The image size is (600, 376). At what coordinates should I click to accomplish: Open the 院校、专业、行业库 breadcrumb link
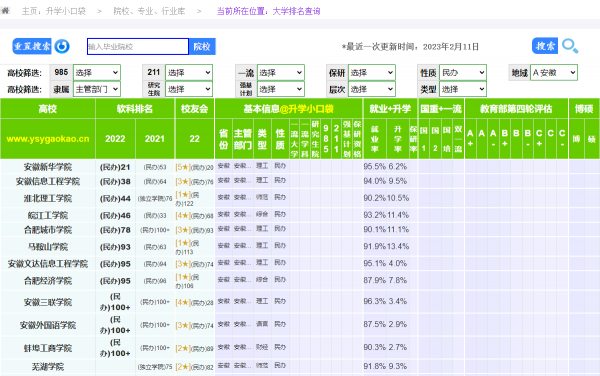(x=149, y=11)
